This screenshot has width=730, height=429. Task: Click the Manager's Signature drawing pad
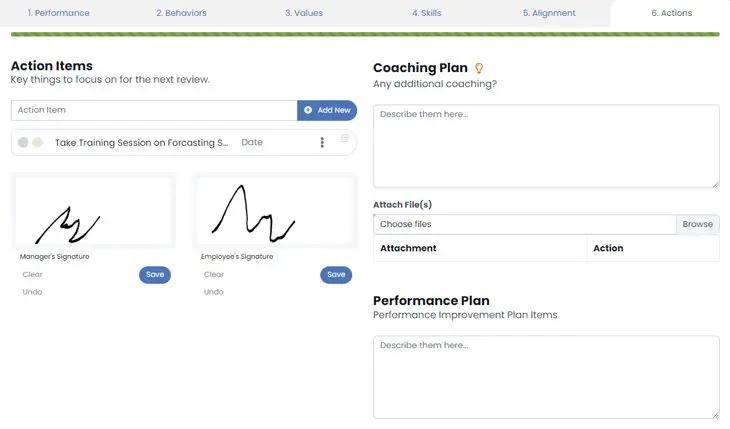pos(95,212)
